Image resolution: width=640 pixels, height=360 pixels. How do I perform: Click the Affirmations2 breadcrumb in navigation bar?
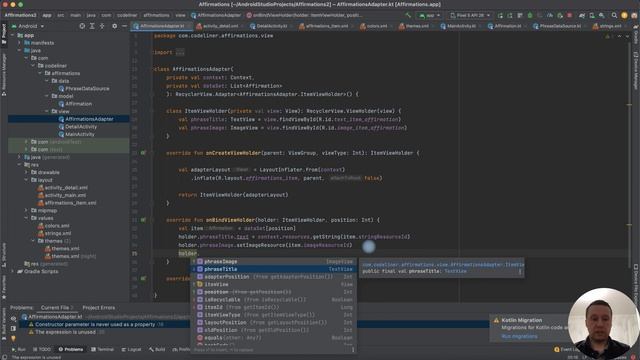[x=20, y=15]
